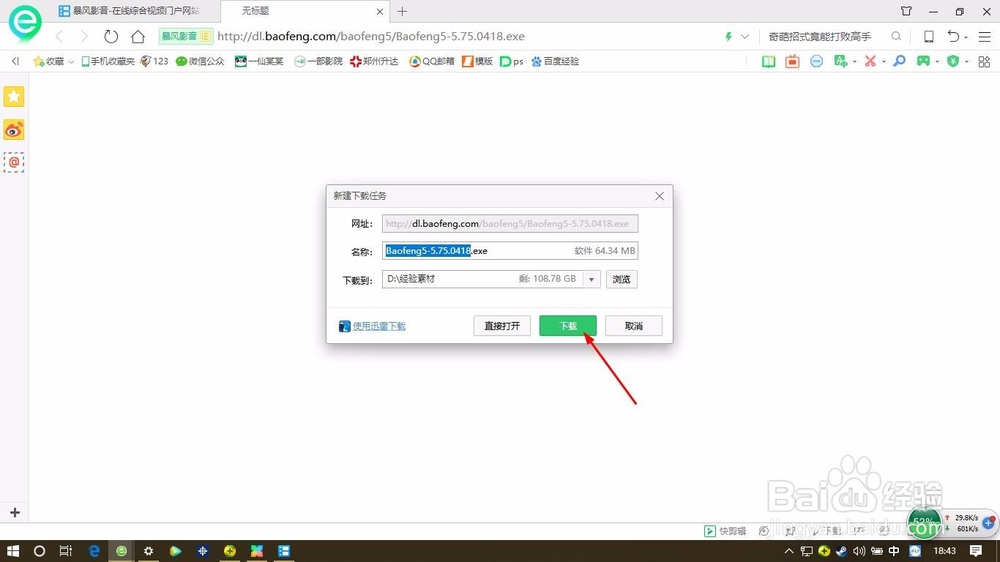Click the 暴风影音 site certificate badge
The height and width of the screenshot is (562, 1000).
(x=185, y=36)
